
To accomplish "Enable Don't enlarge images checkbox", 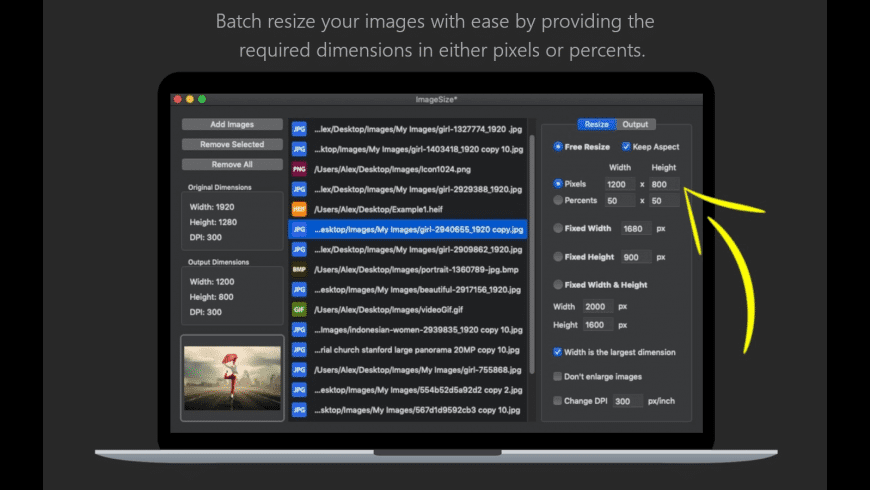I will 558,376.
